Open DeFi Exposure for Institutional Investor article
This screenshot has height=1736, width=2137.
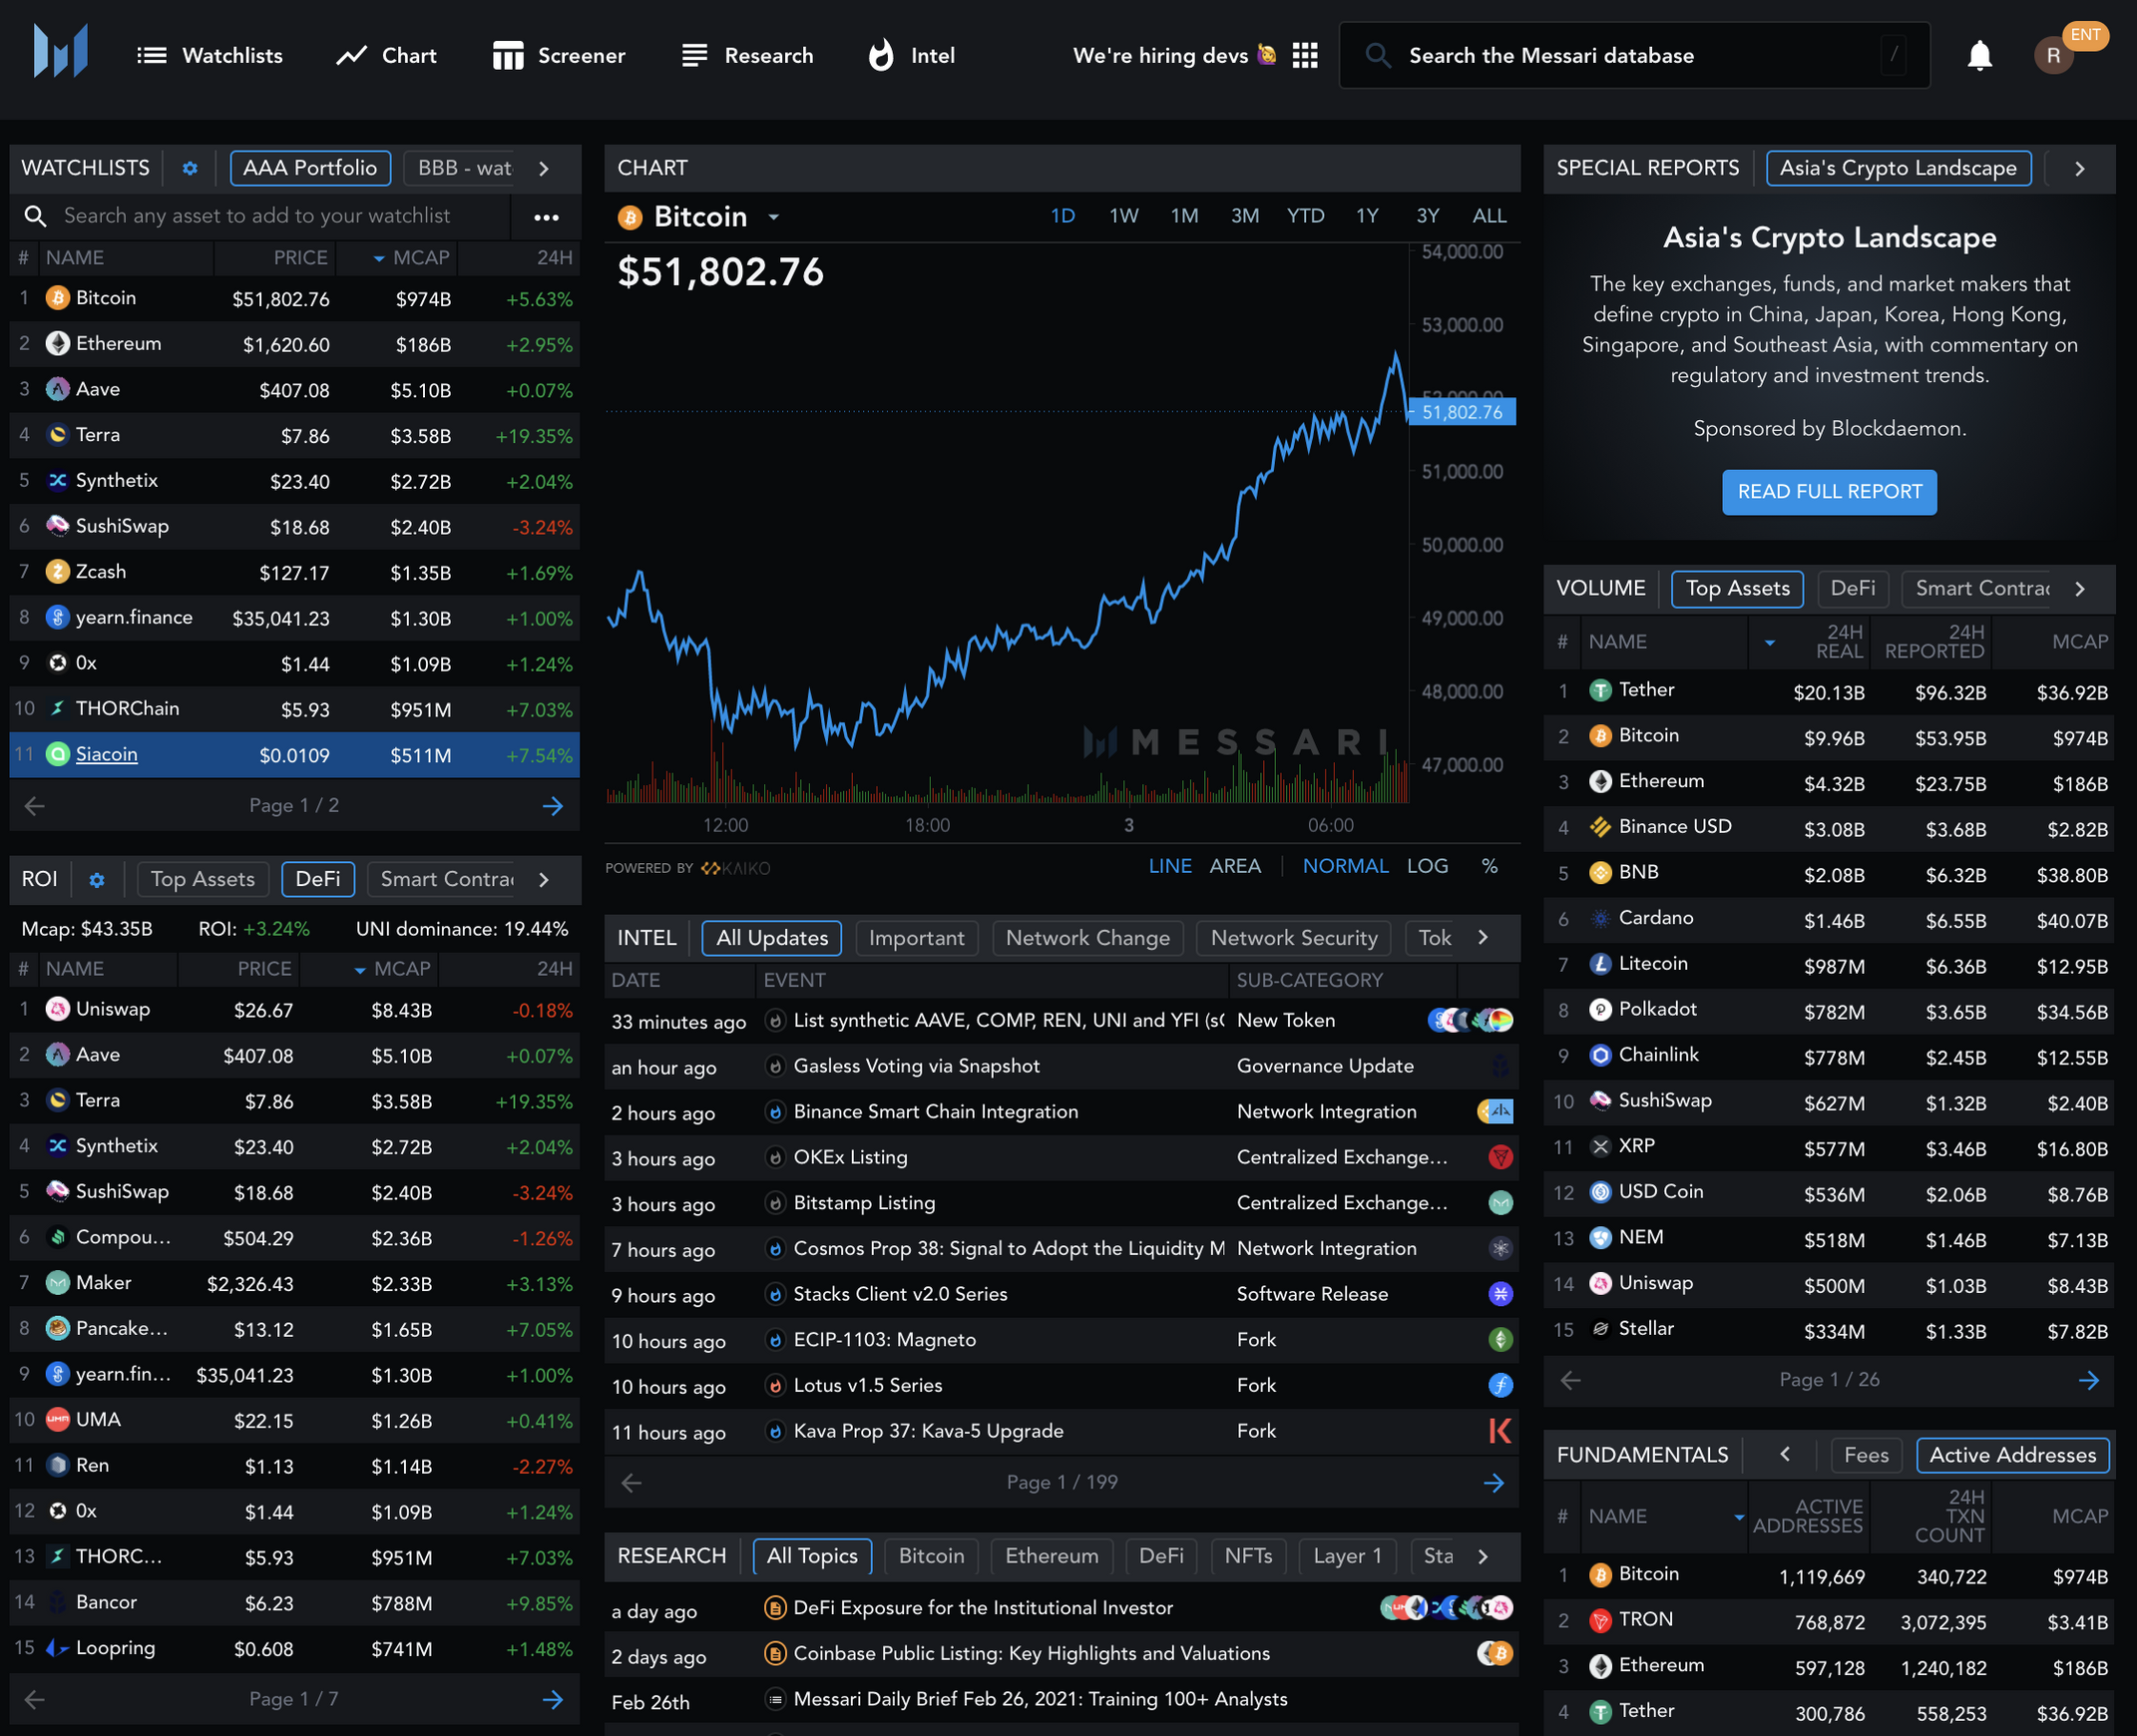[x=982, y=1608]
